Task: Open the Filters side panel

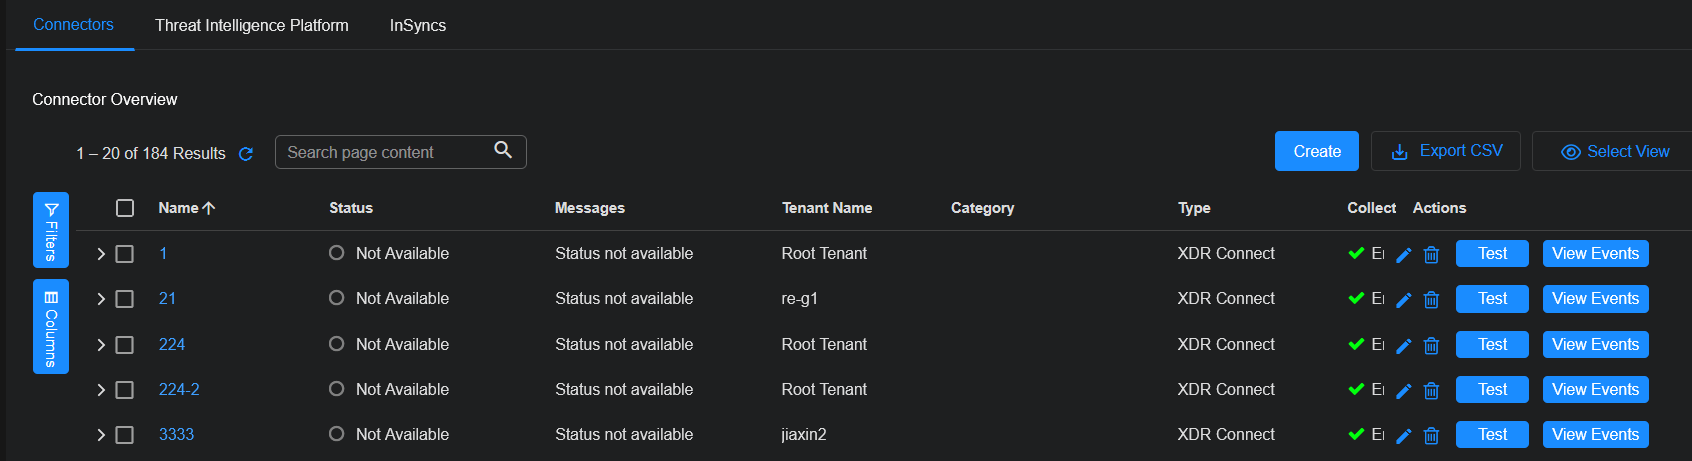Action: [x=51, y=230]
